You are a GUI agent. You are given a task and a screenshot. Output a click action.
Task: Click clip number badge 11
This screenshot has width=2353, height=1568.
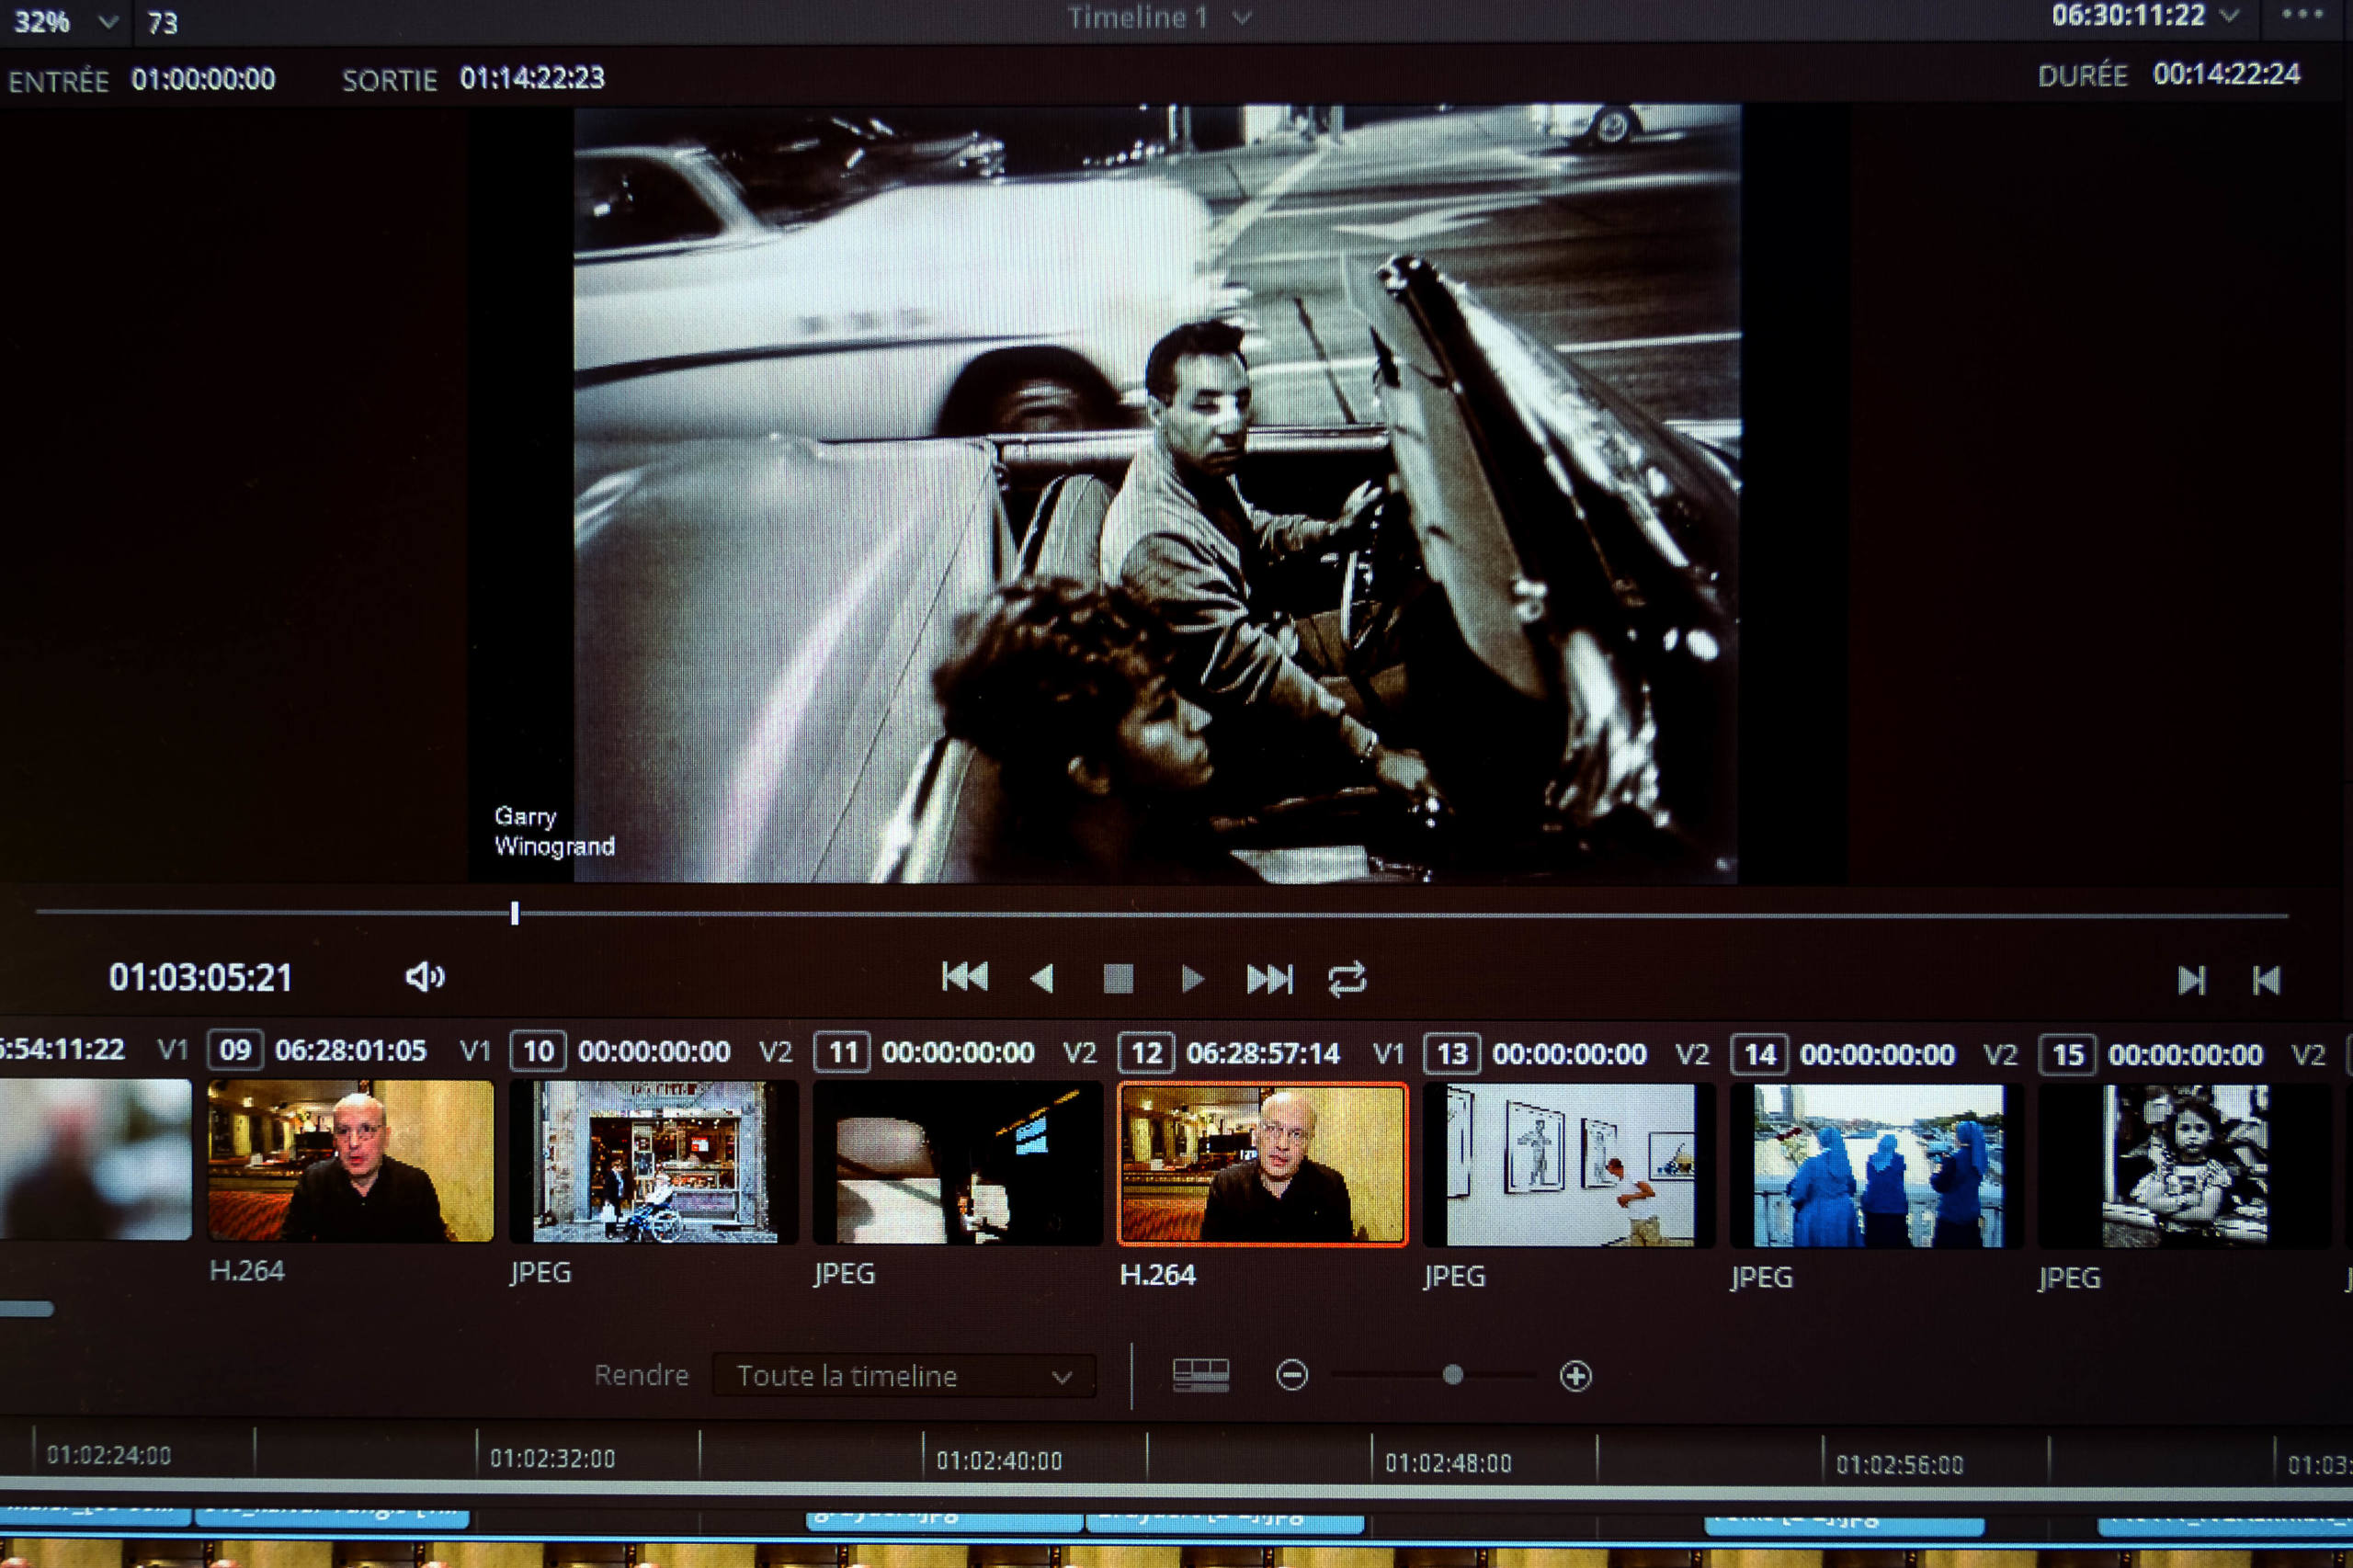point(842,1052)
